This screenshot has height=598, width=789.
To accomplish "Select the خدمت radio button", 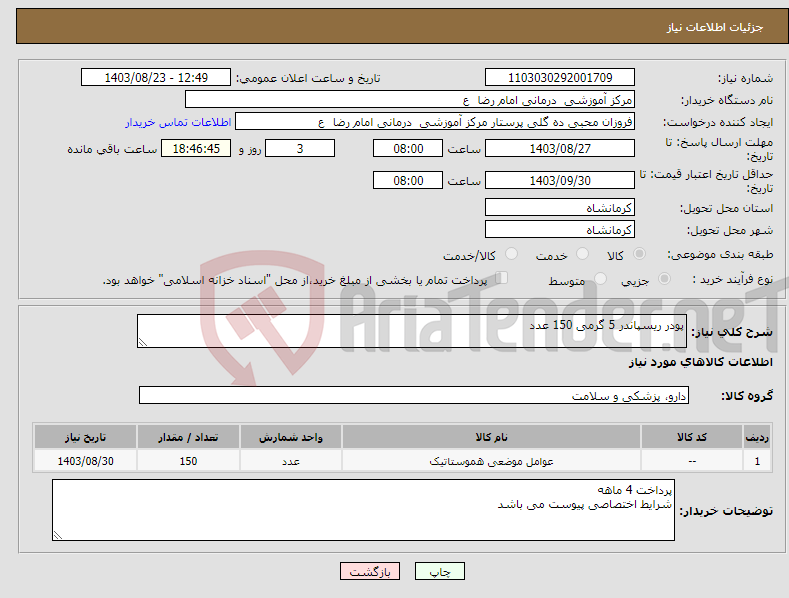I will (582, 254).
